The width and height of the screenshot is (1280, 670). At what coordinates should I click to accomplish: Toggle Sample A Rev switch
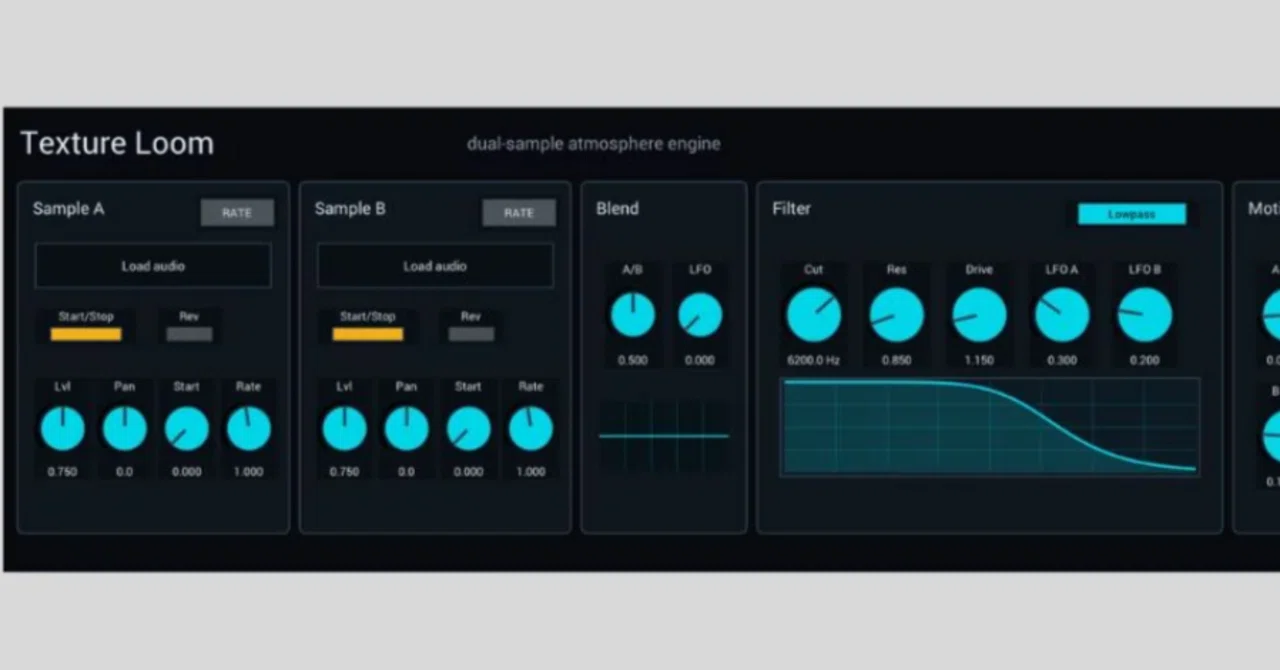190,334
